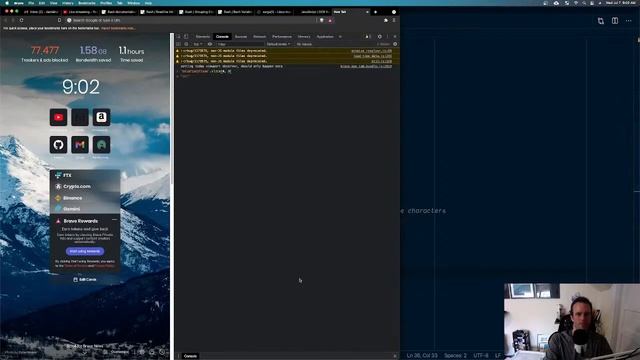Clear the console with clear icon
640x360 pixels.
click(x=186, y=44)
